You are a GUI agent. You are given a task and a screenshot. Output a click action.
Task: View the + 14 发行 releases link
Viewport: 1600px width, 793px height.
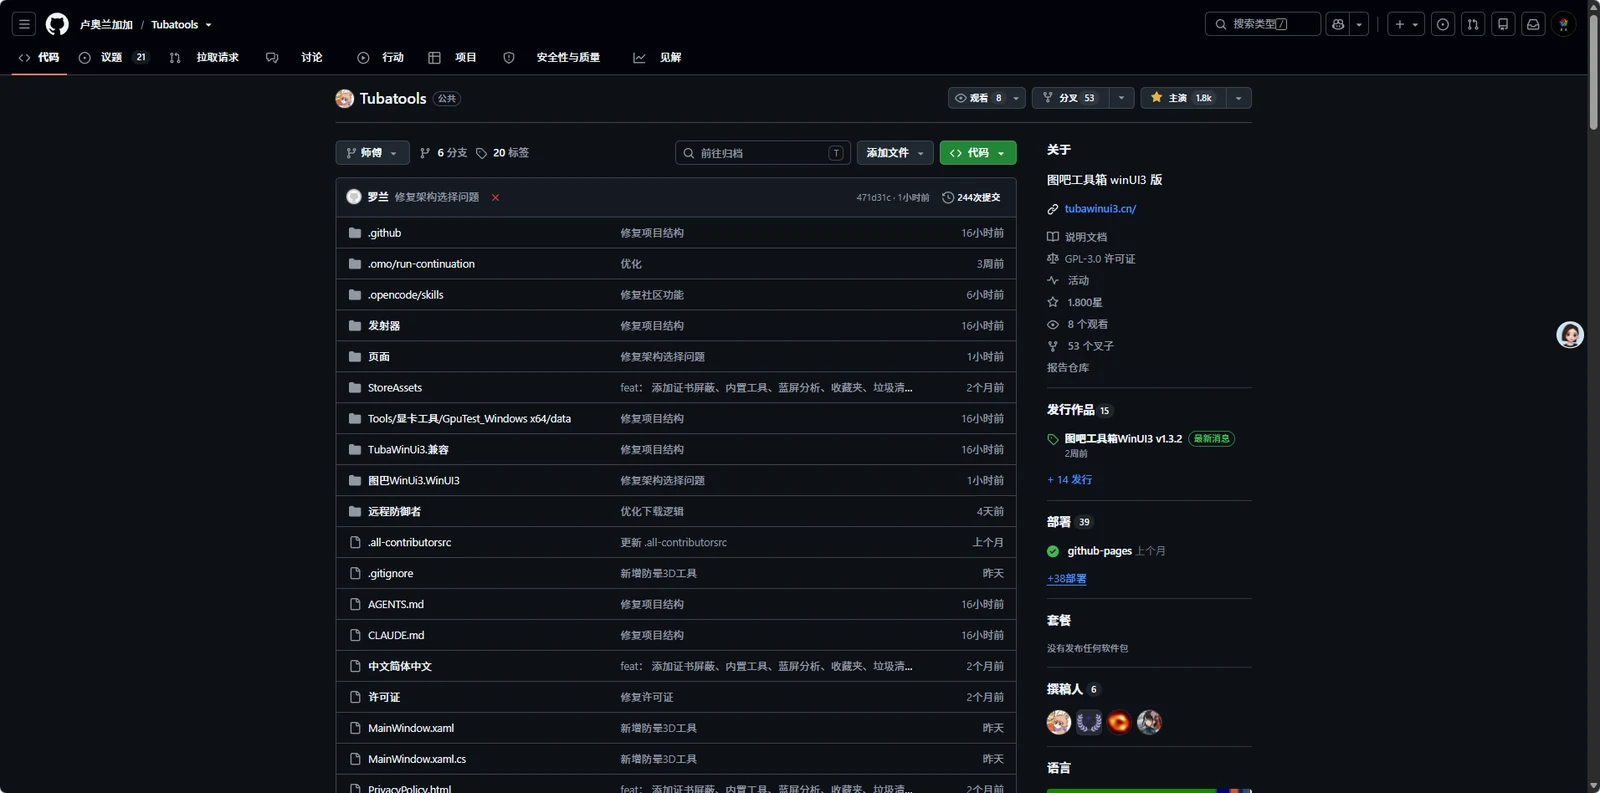pyautogui.click(x=1069, y=480)
